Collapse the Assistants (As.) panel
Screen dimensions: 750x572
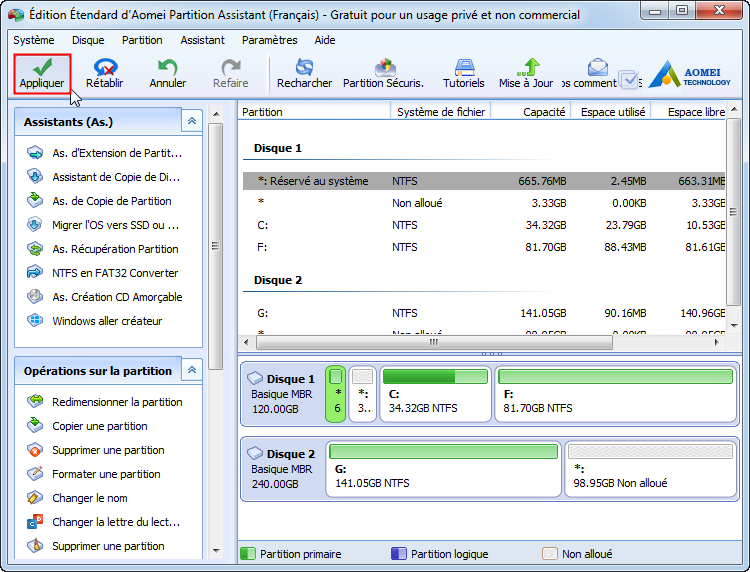(192, 121)
